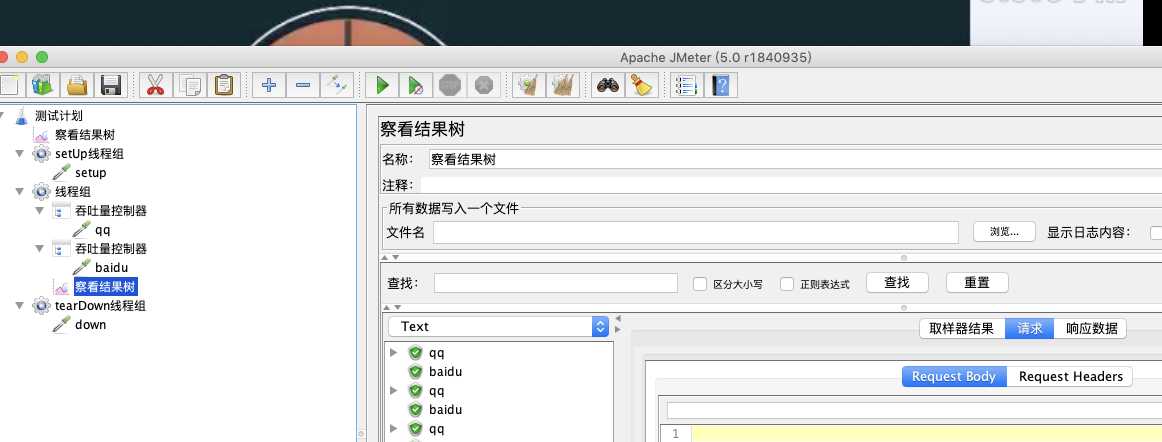The height and width of the screenshot is (442, 1162).
Task: Click the Open file folder icon
Action: [77, 85]
